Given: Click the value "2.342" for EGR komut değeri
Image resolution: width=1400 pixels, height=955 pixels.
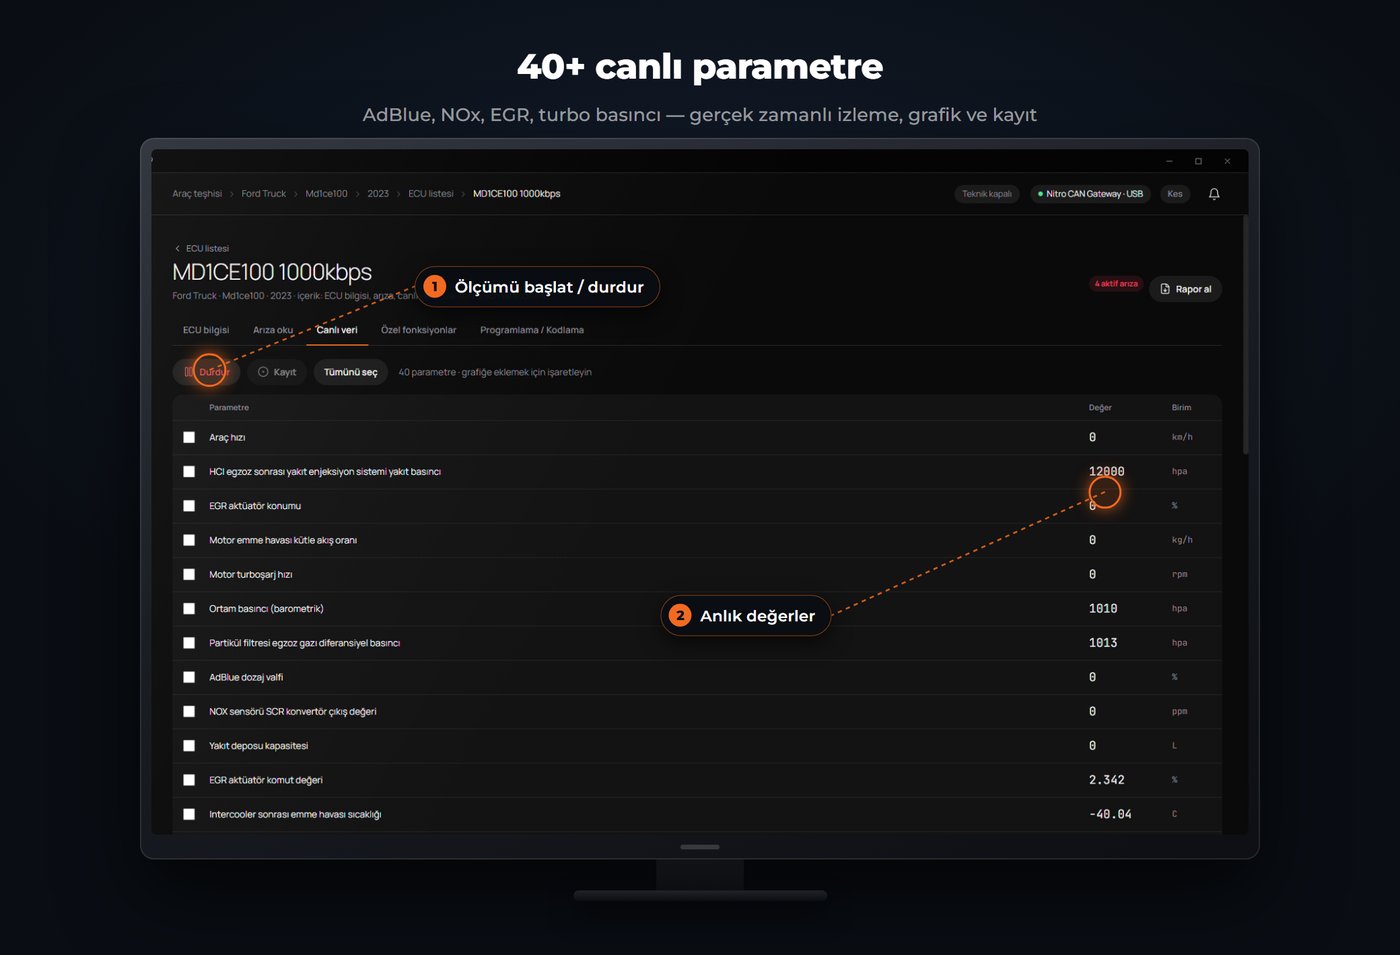Looking at the screenshot, I should (x=1106, y=780).
